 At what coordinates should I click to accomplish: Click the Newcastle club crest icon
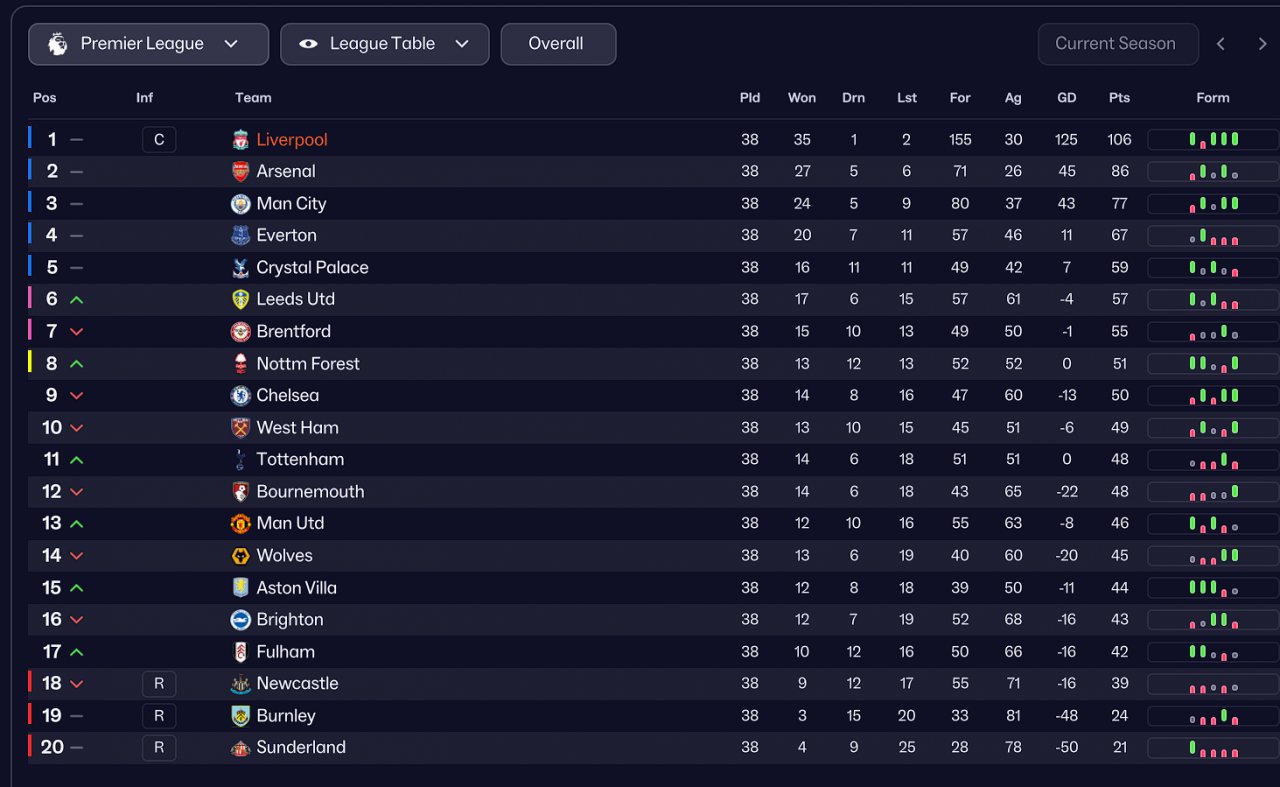pos(240,684)
